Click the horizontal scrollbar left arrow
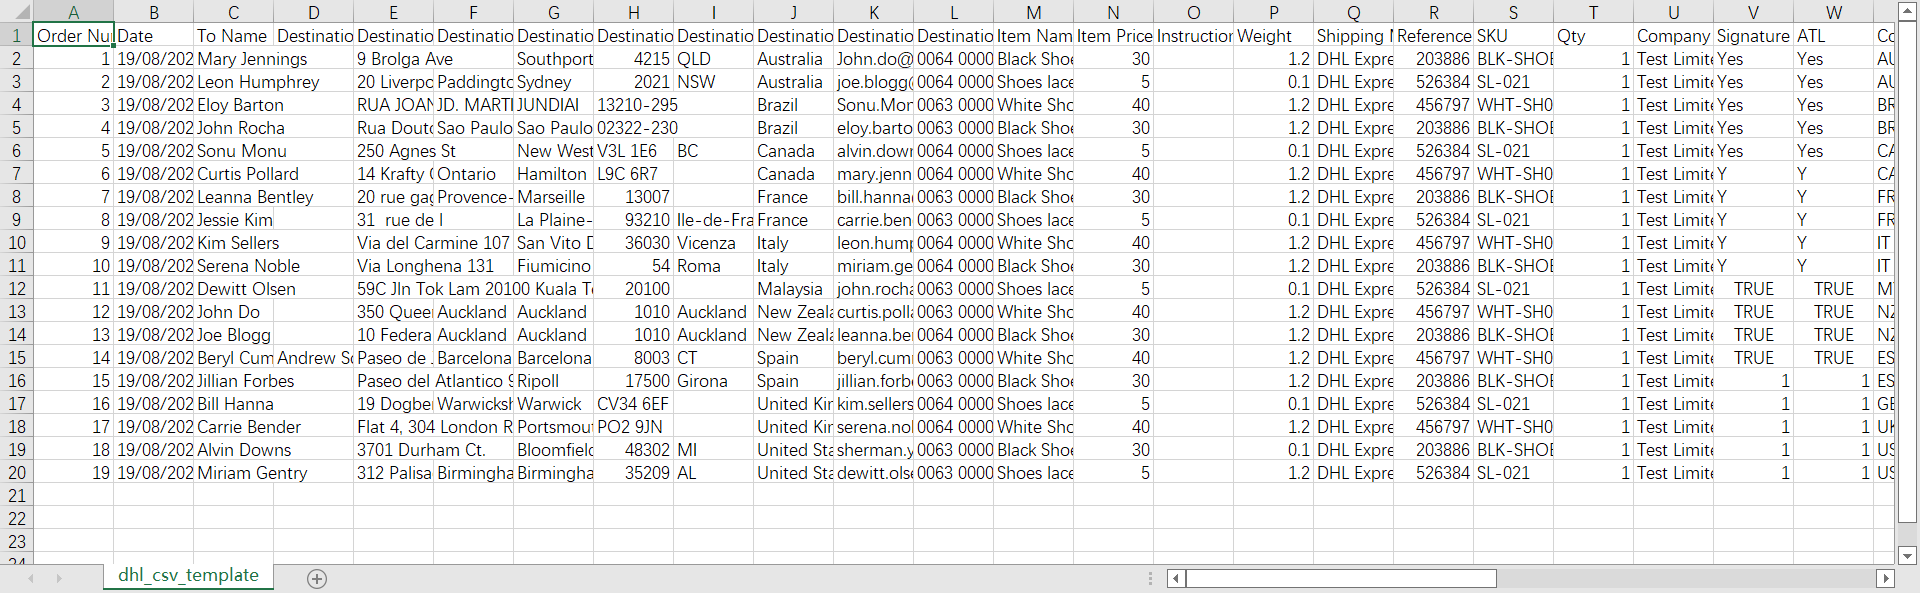The height and width of the screenshot is (593, 1920). coord(1176,578)
